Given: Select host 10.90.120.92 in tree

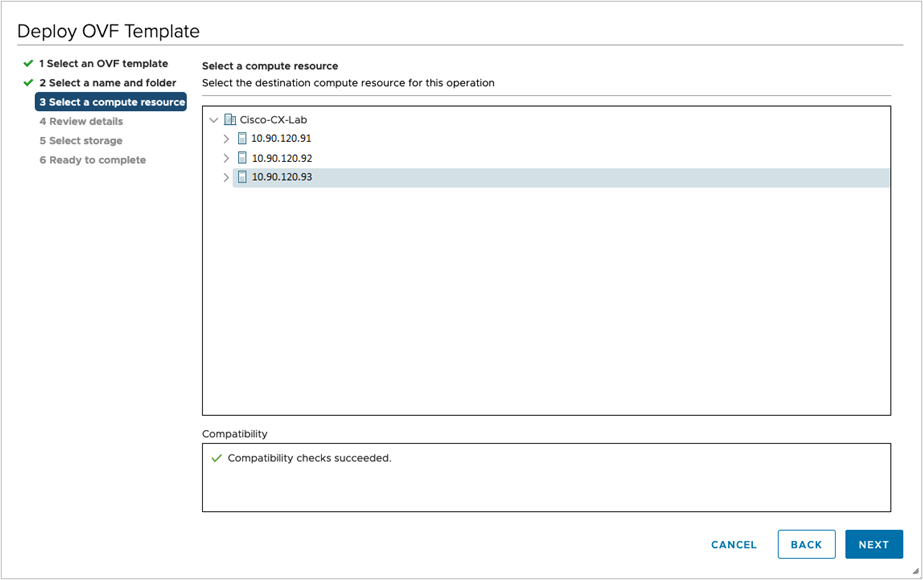Looking at the screenshot, I should click(x=282, y=158).
